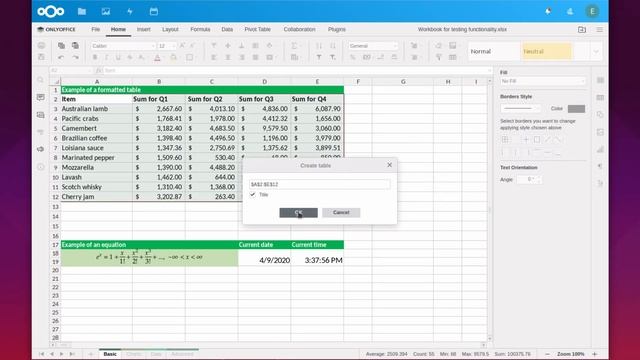This screenshot has height=360, width=640.
Task: Click the Paste toolbar icon
Action: coord(76,46)
